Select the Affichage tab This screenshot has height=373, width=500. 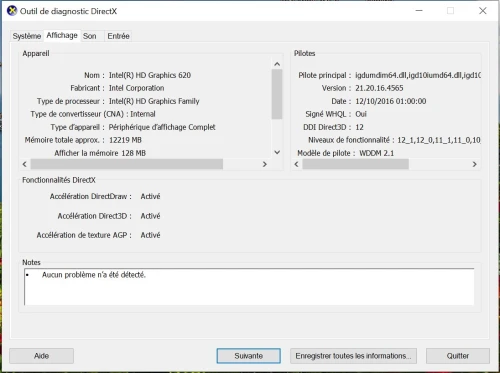tap(62, 35)
